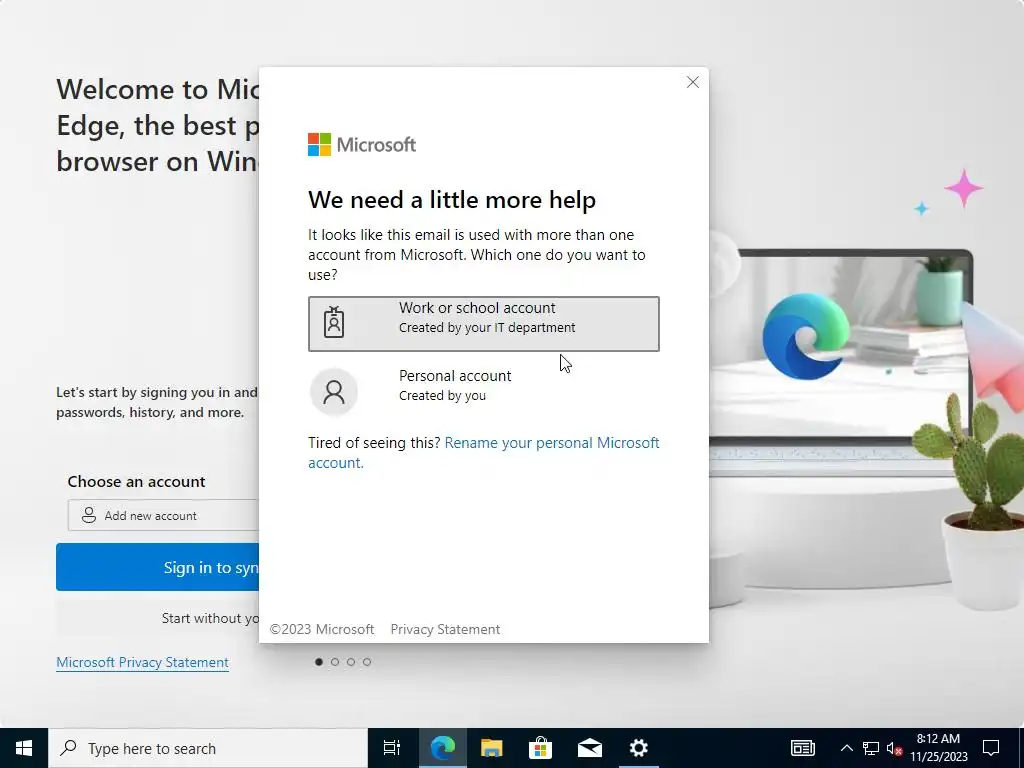Choose the Work or school account option
This screenshot has height=768, width=1024.
(x=483, y=324)
